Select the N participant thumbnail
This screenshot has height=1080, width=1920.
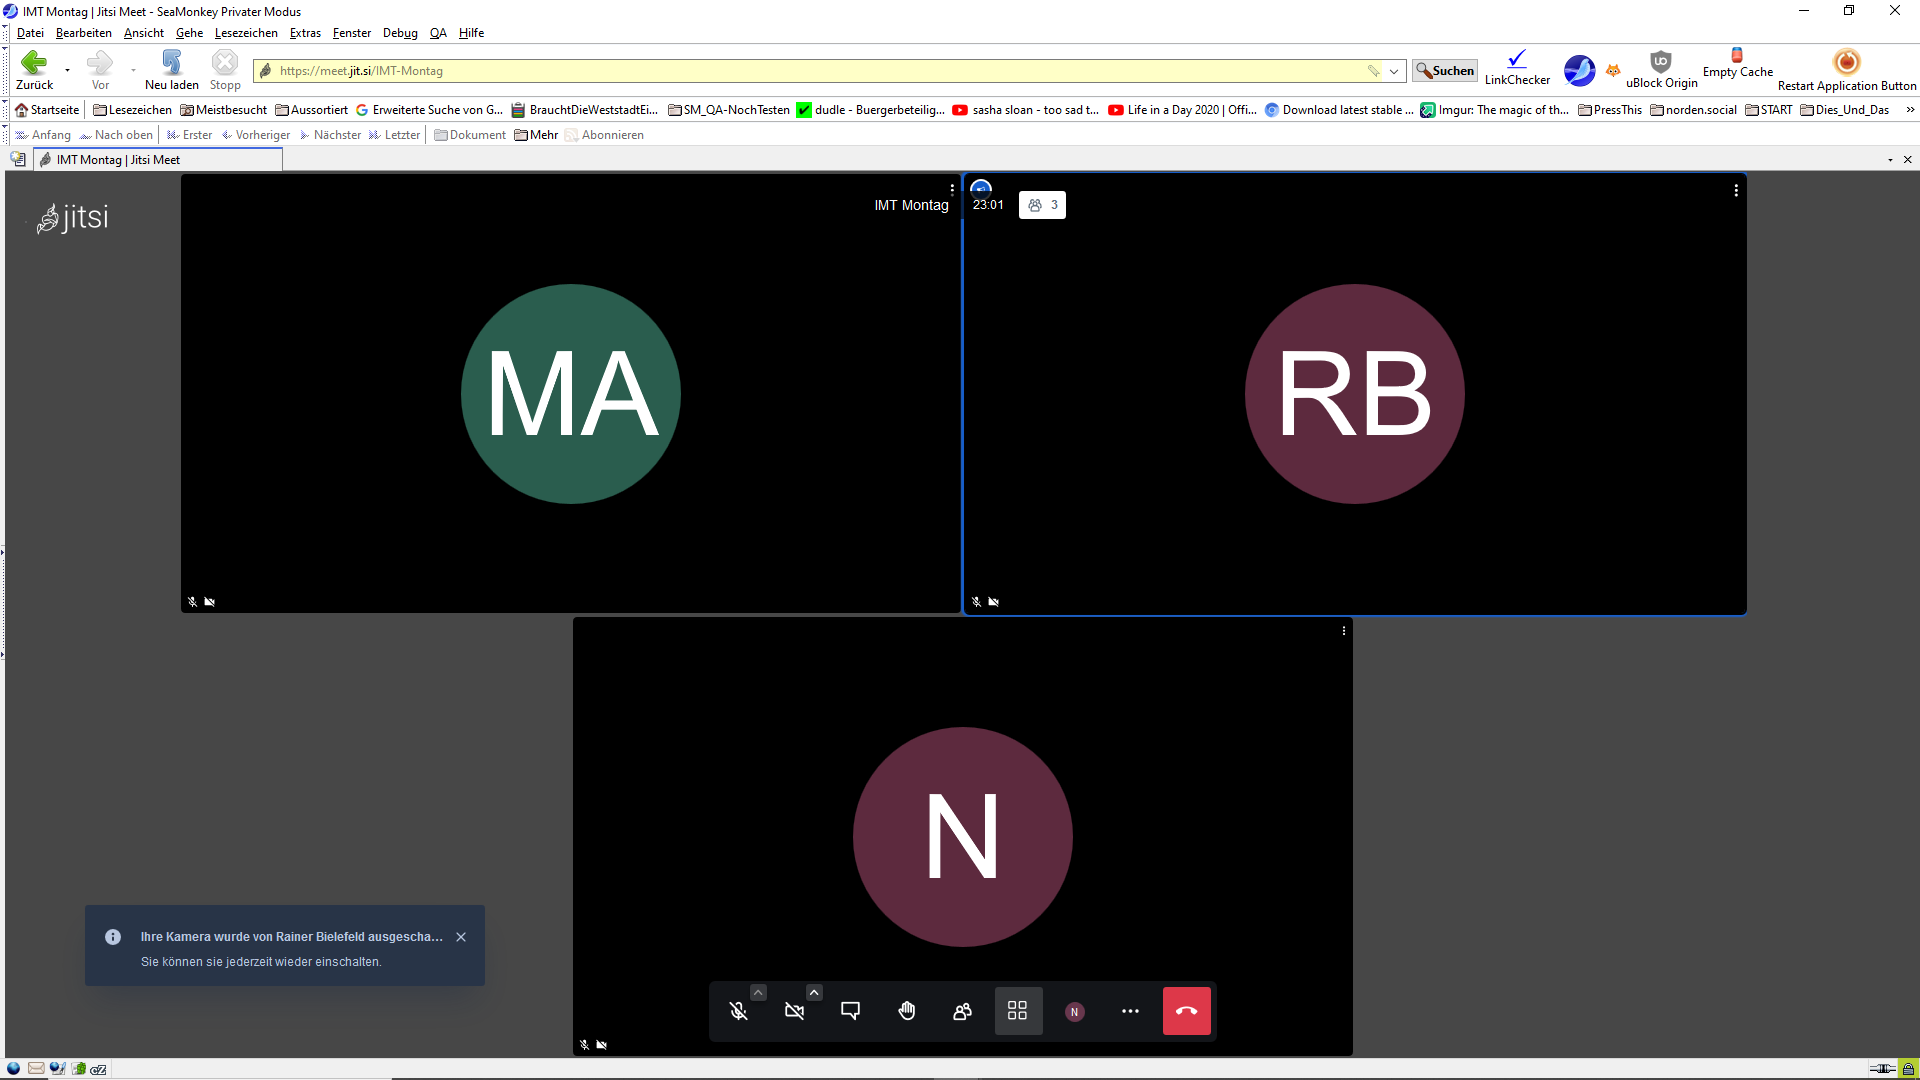coord(963,836)
